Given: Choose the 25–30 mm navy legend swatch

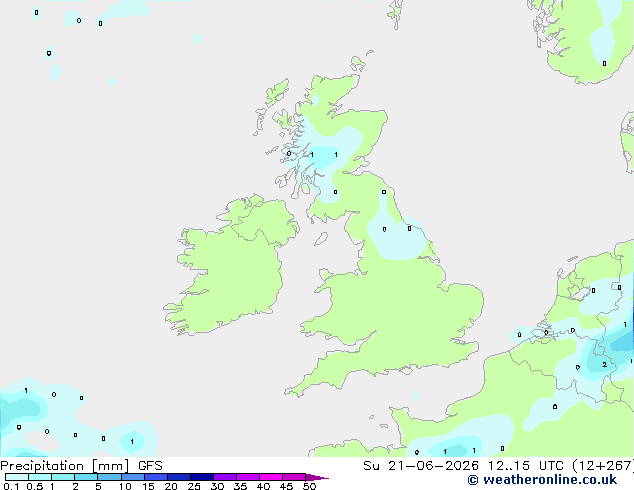Looking at the screenshot, I should (x=201, y=477).
